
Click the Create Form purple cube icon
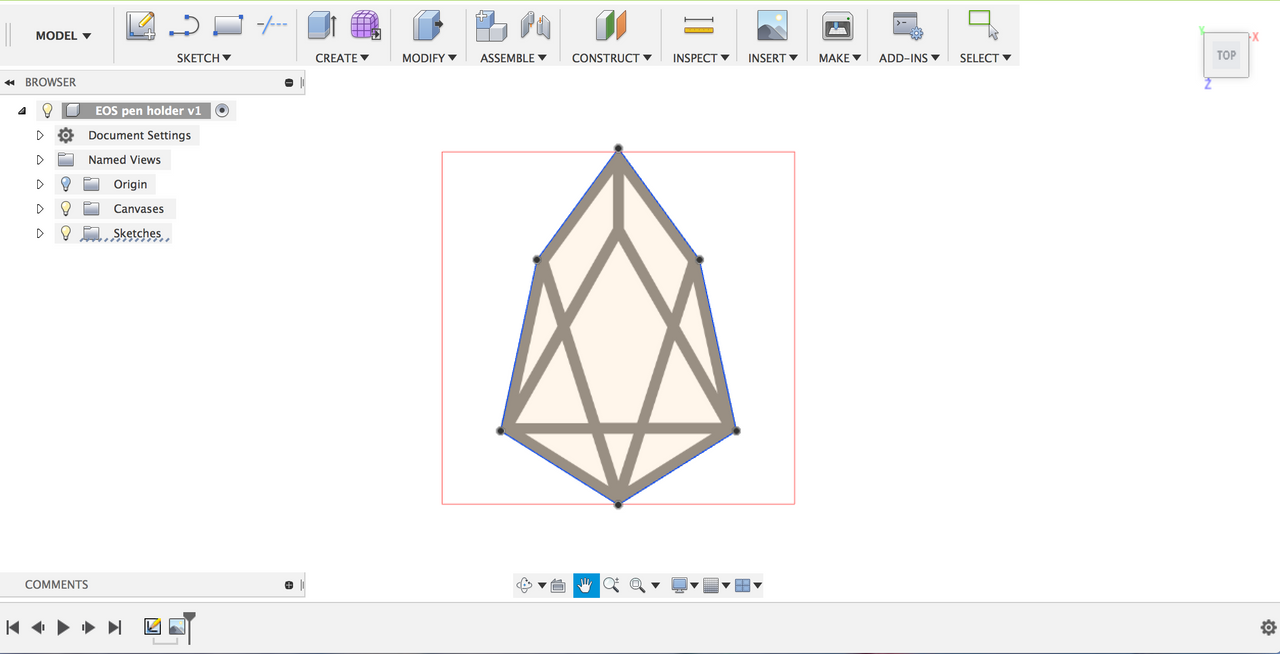pyautogui.click(x=366, y=26)
